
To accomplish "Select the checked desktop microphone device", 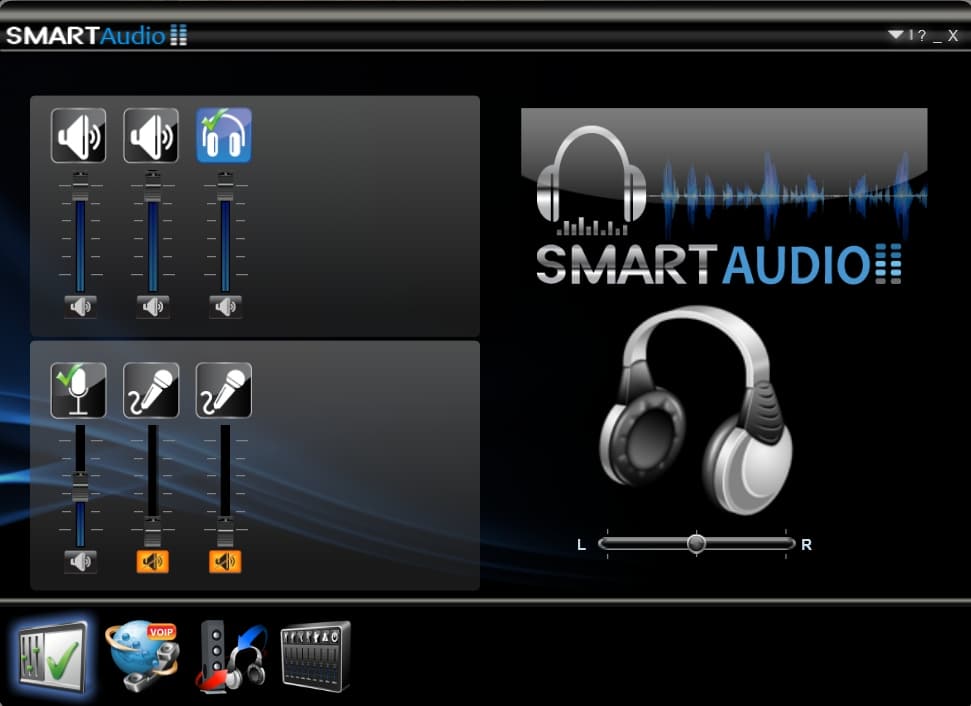I will tap(79, 391).
